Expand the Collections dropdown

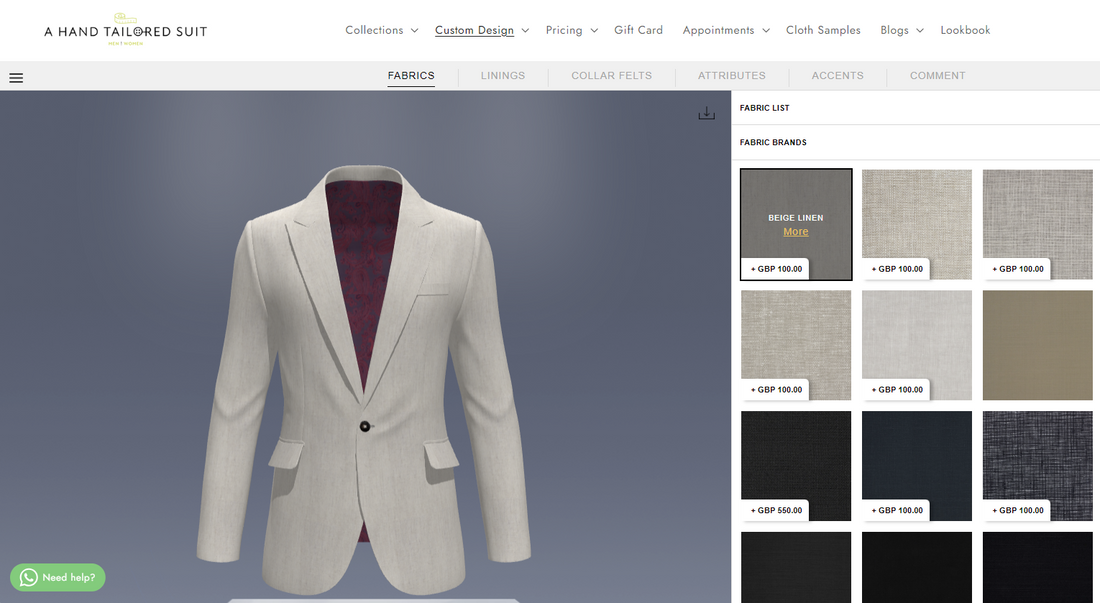coord(381,30)
